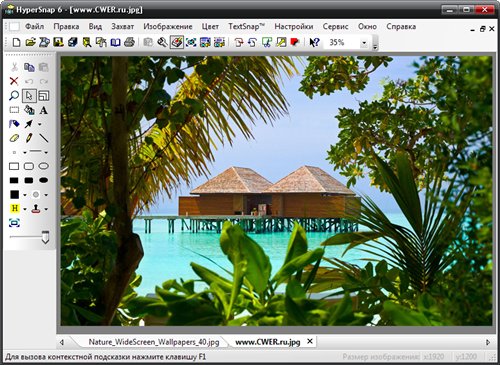Image resolution: width=500 pixels, height=365 pixels.
Task: Select the filled ellipse shape tool
Action: [x=44, y=180]
